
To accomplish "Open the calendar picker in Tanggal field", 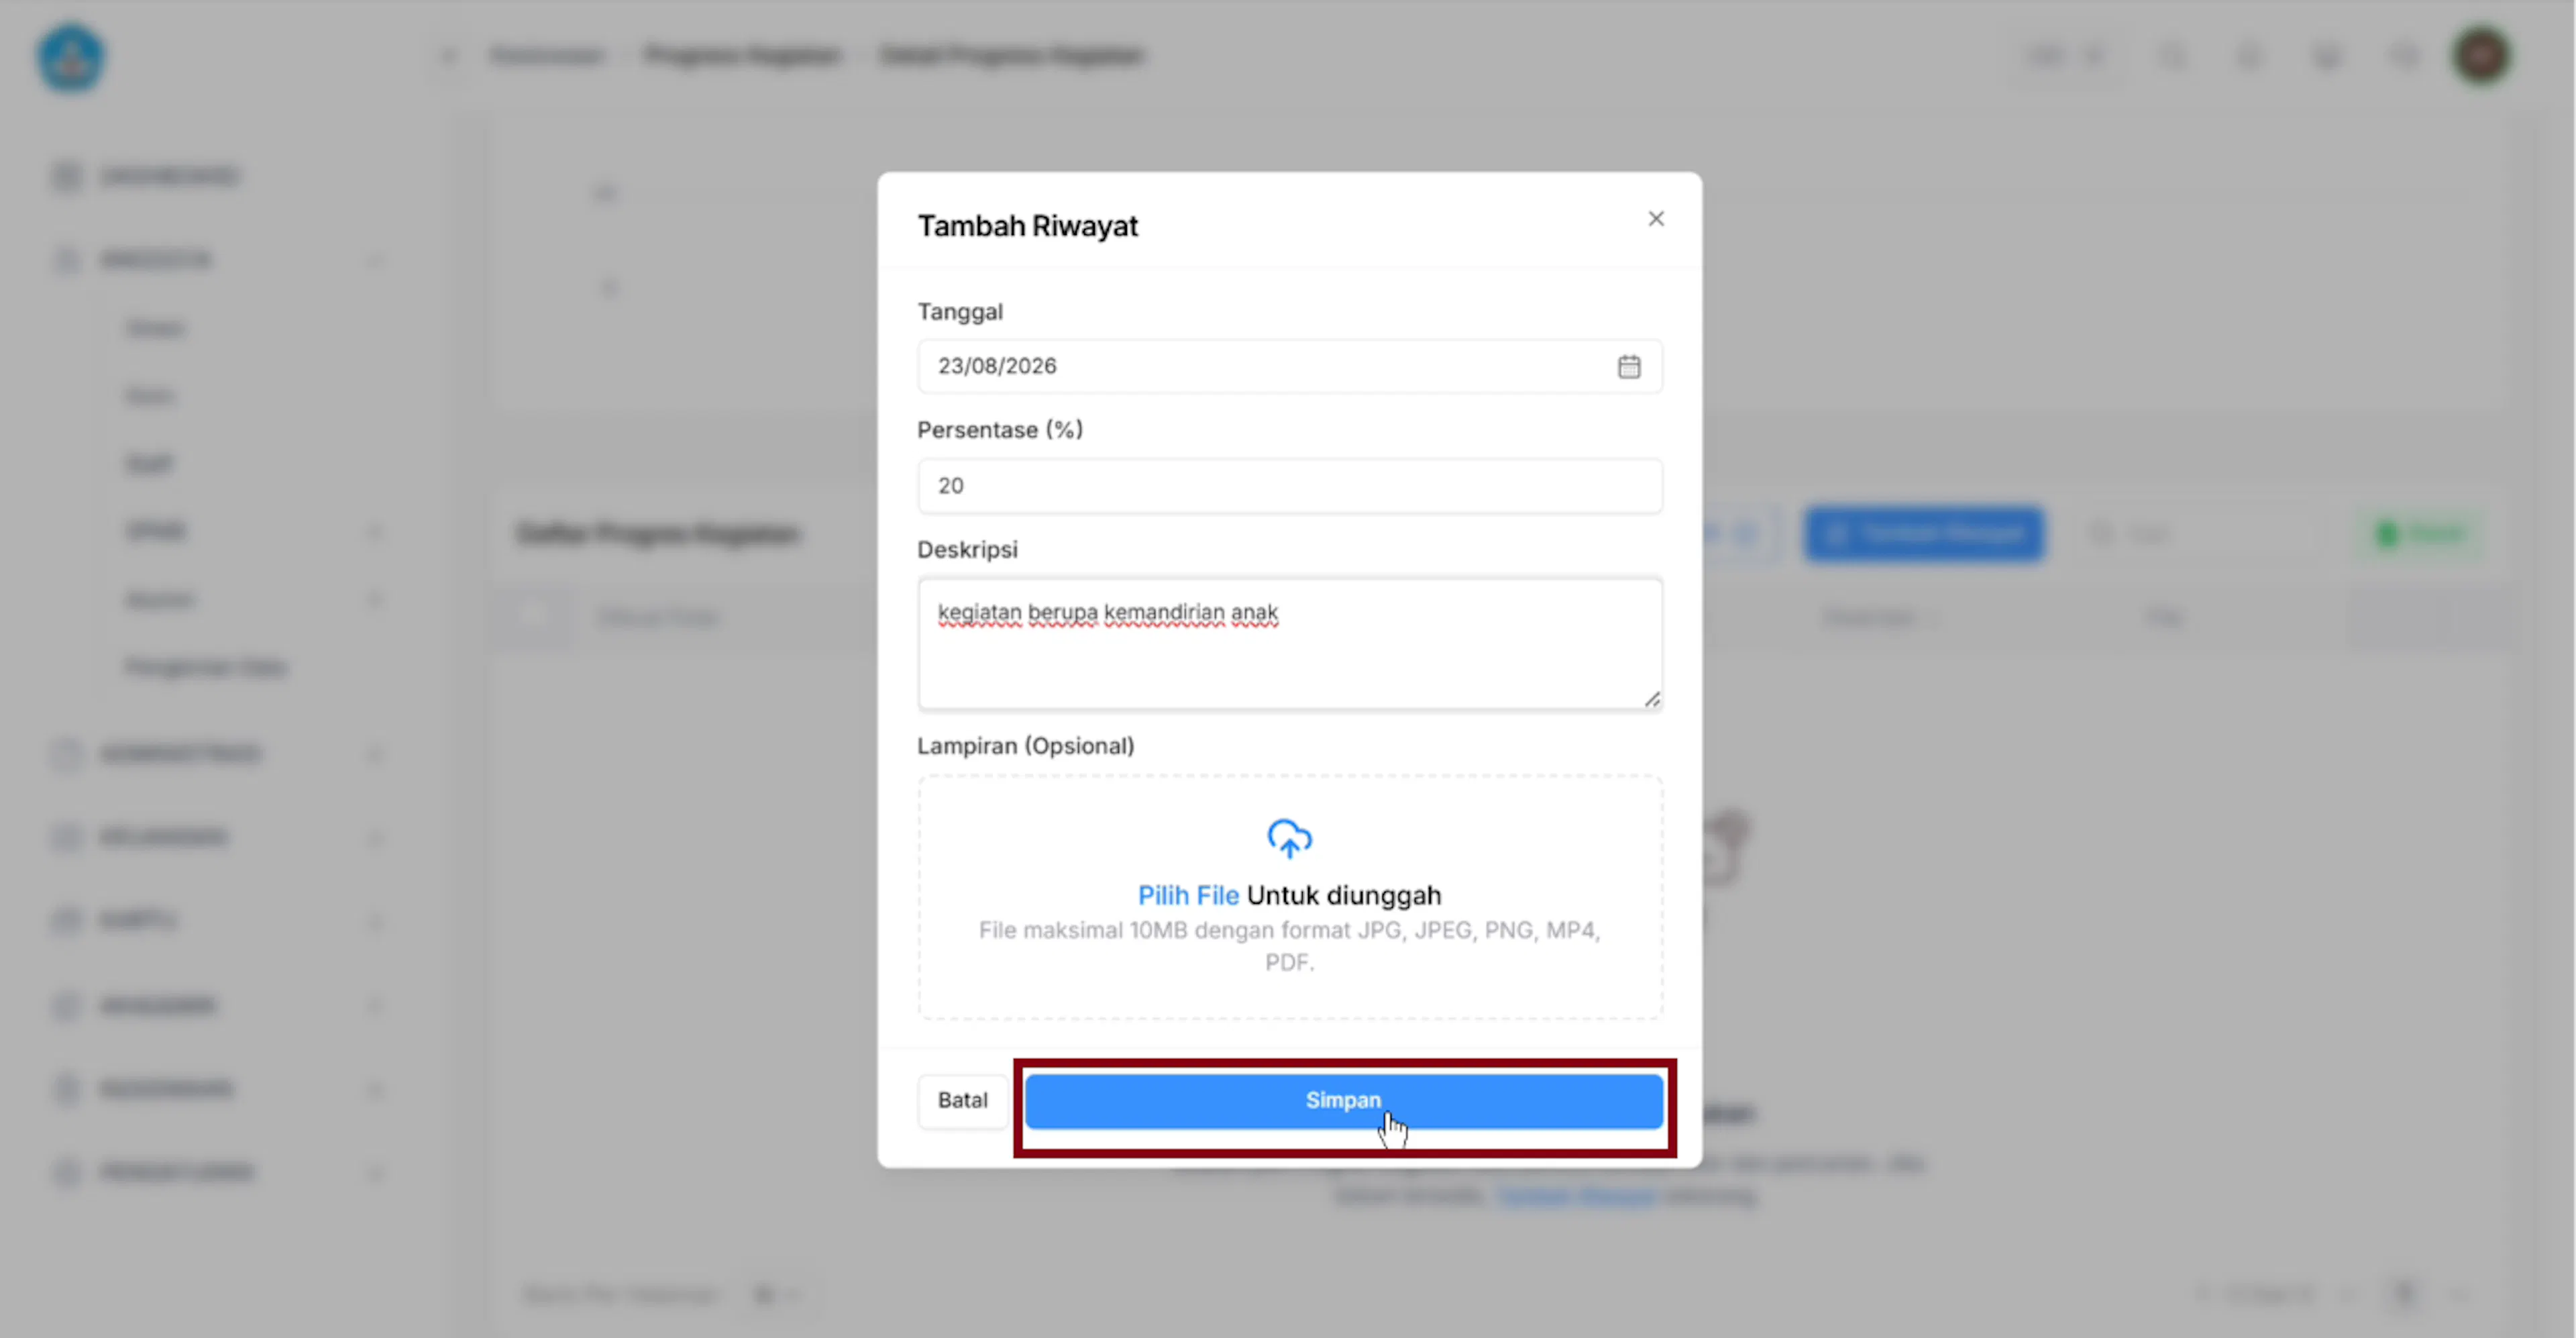I will [x=1629, y=366].
